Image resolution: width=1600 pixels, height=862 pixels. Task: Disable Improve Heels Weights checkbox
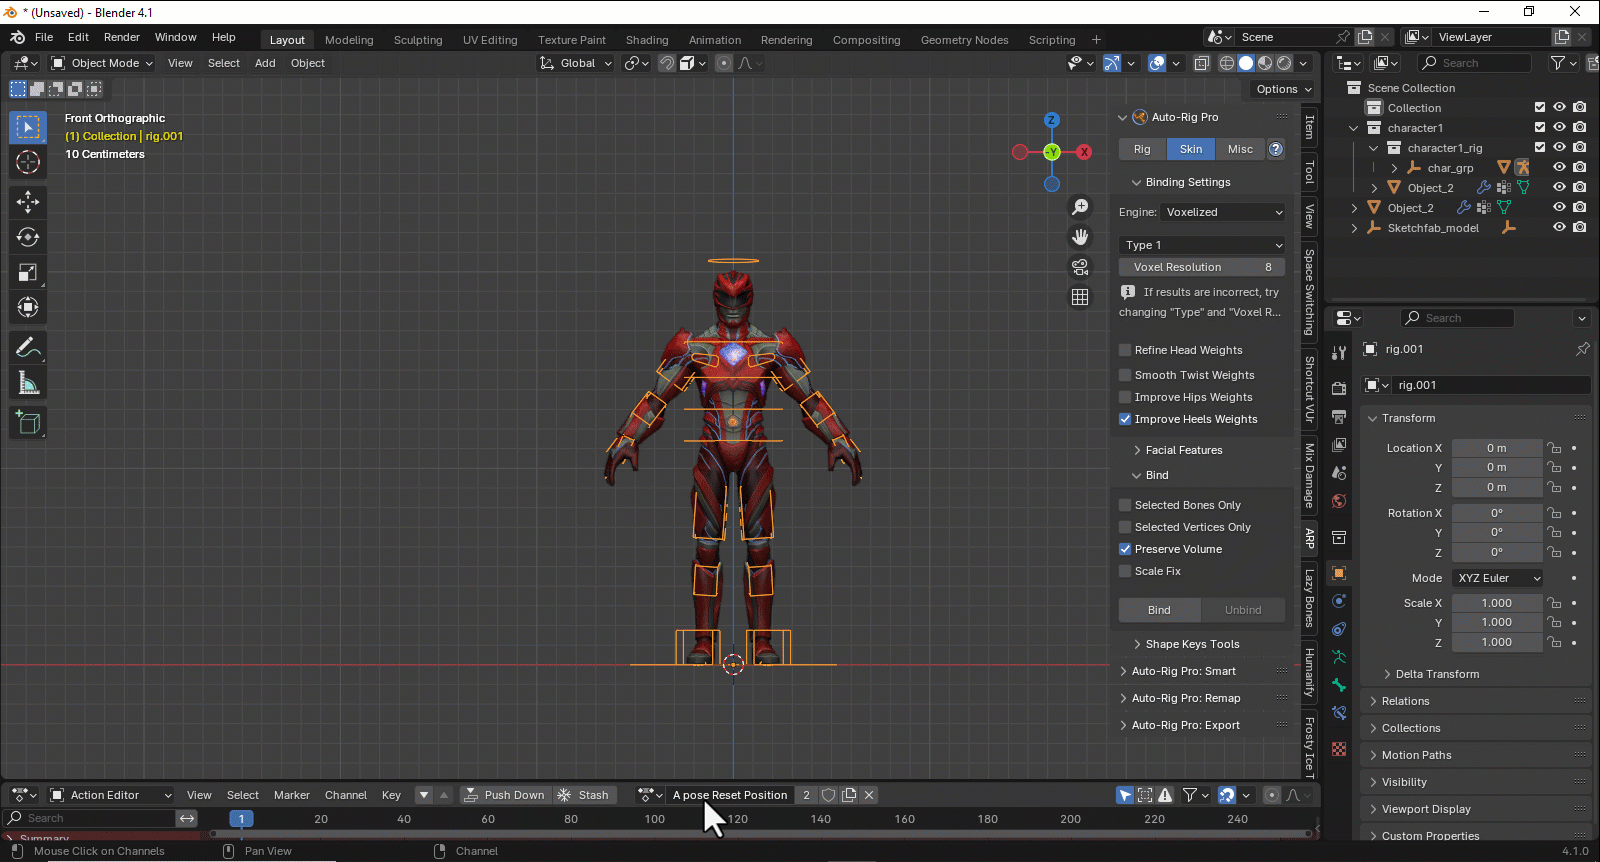pos(1125,419)
